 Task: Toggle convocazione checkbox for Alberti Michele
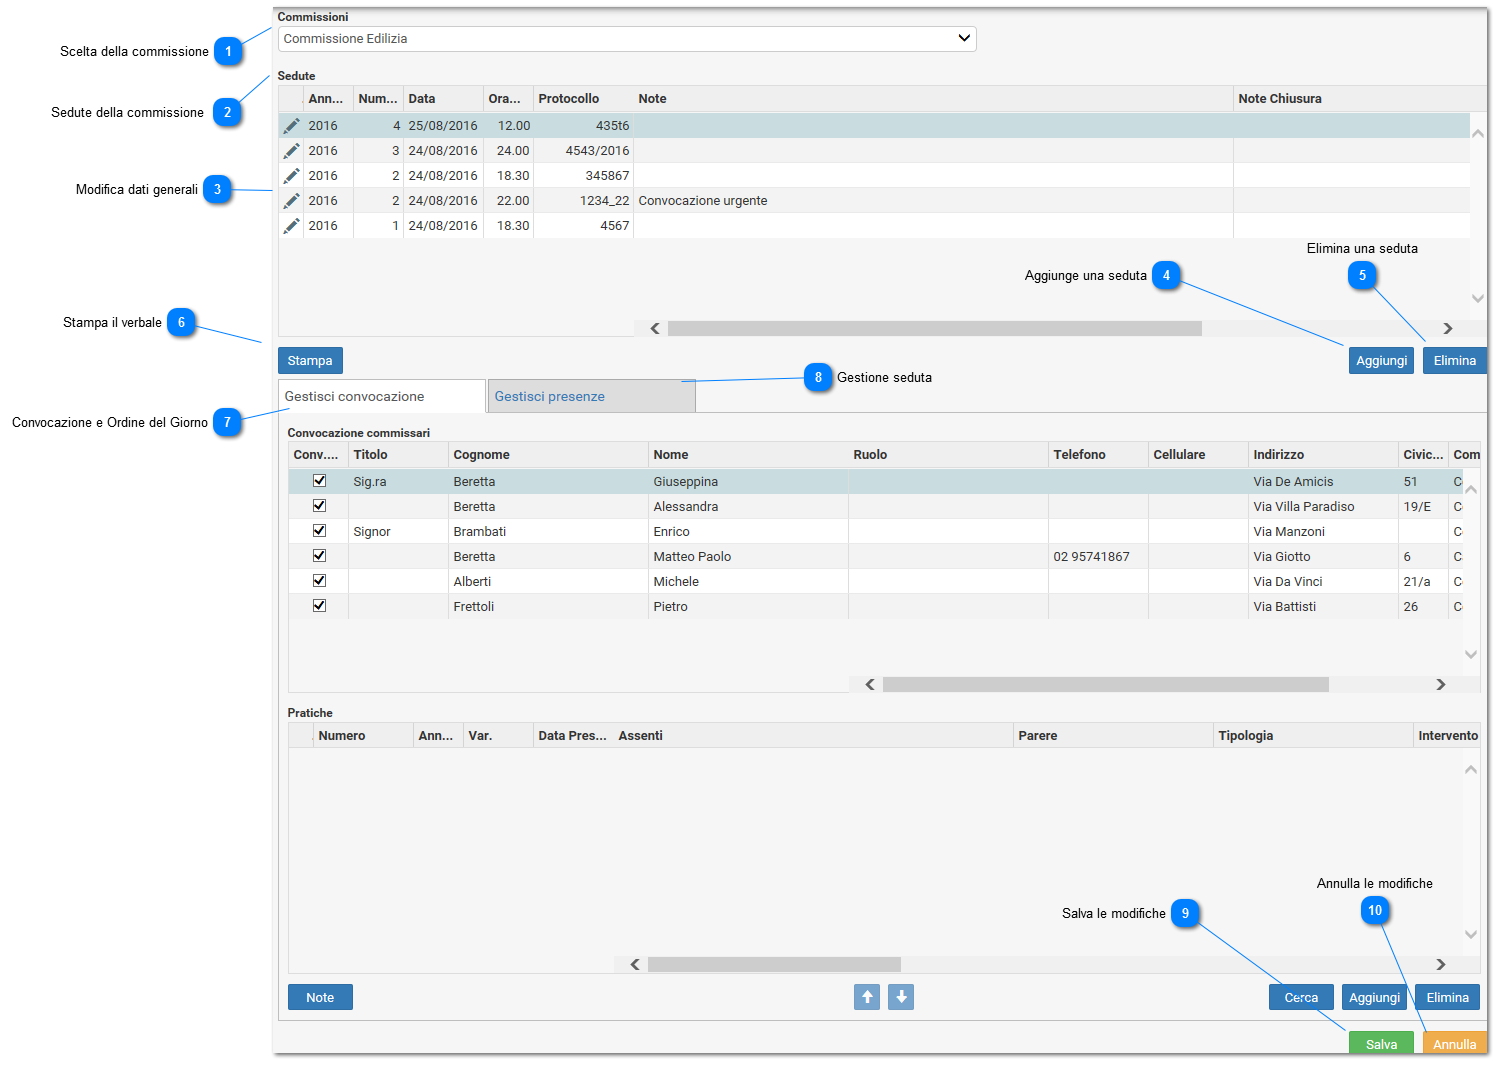coord(319,581)
